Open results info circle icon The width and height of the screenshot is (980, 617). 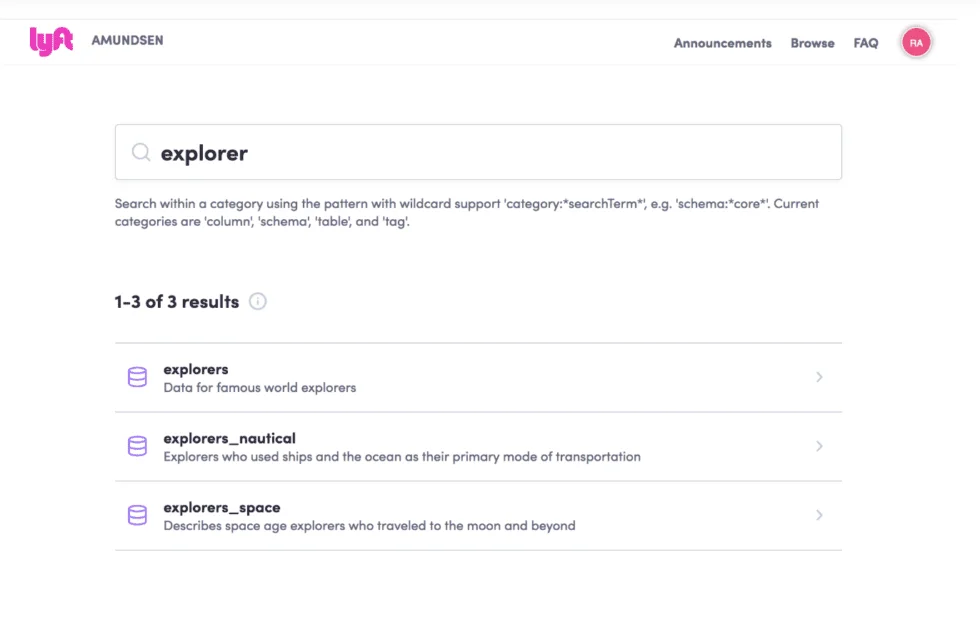pos(258,301)
